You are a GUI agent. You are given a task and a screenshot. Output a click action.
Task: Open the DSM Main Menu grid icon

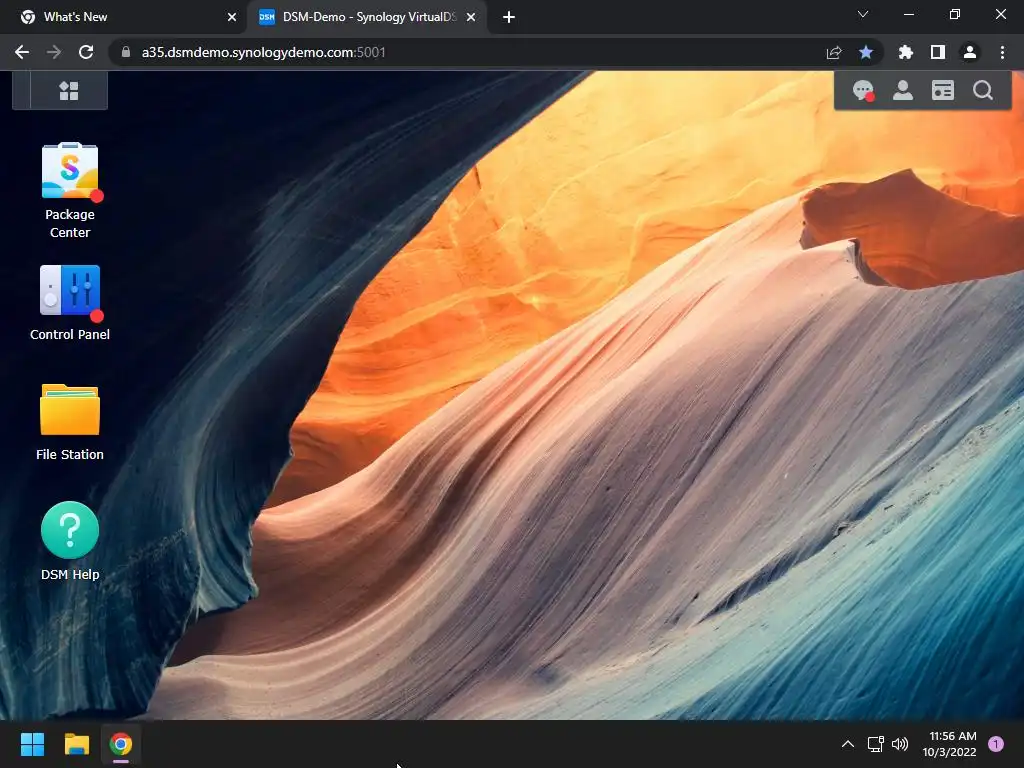(69, 91)
